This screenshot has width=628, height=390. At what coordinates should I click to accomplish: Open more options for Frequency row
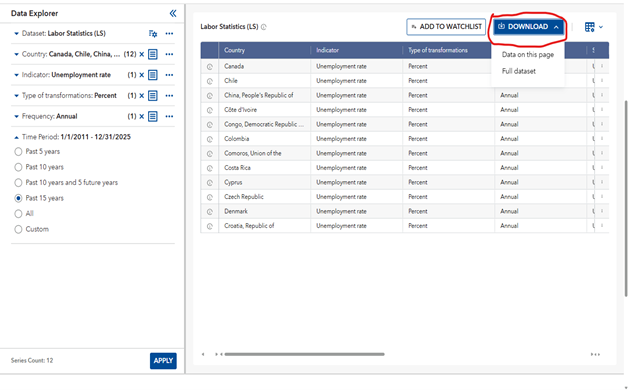(169, 117)
